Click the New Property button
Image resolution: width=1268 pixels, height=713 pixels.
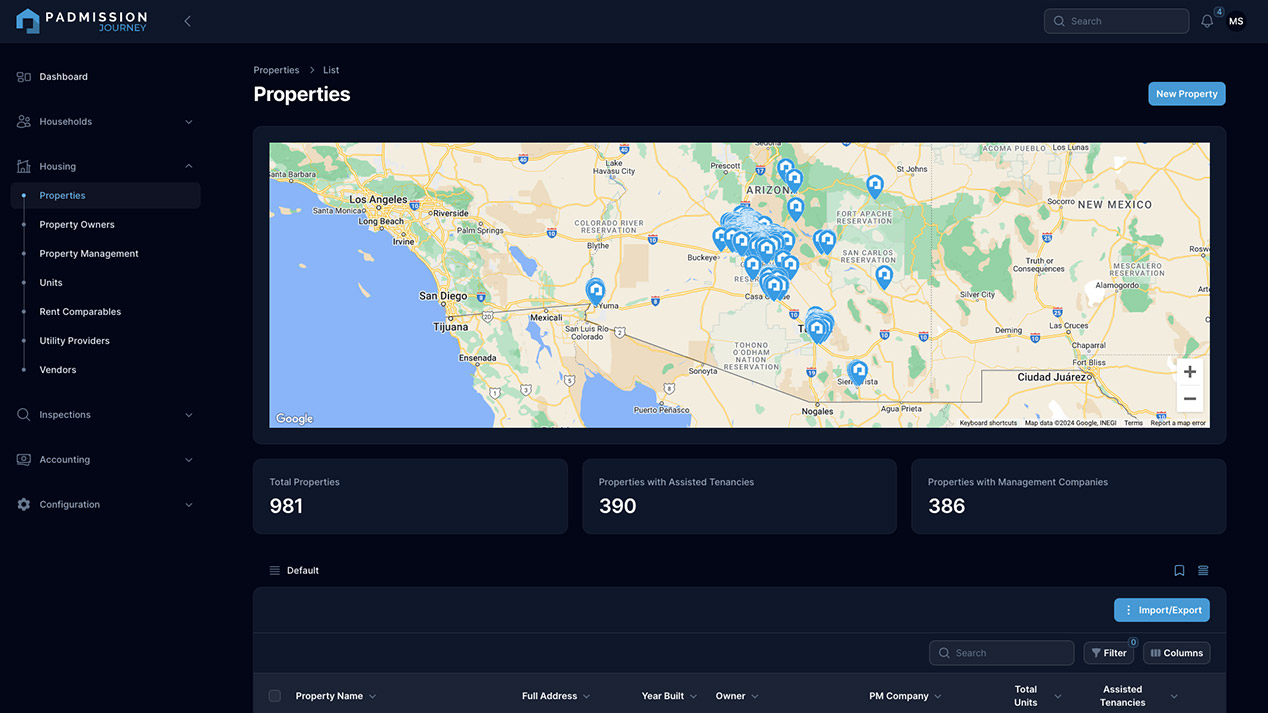[x=1187, y=94]
